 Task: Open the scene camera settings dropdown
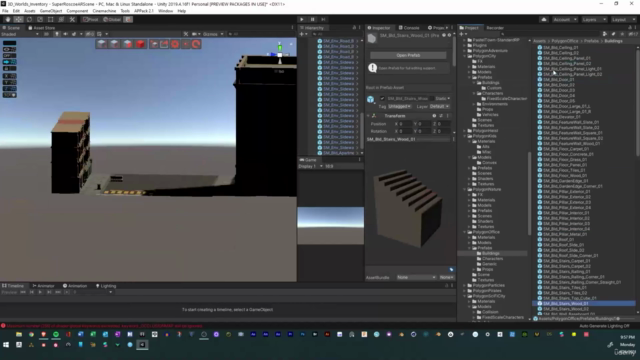(196, 34)
